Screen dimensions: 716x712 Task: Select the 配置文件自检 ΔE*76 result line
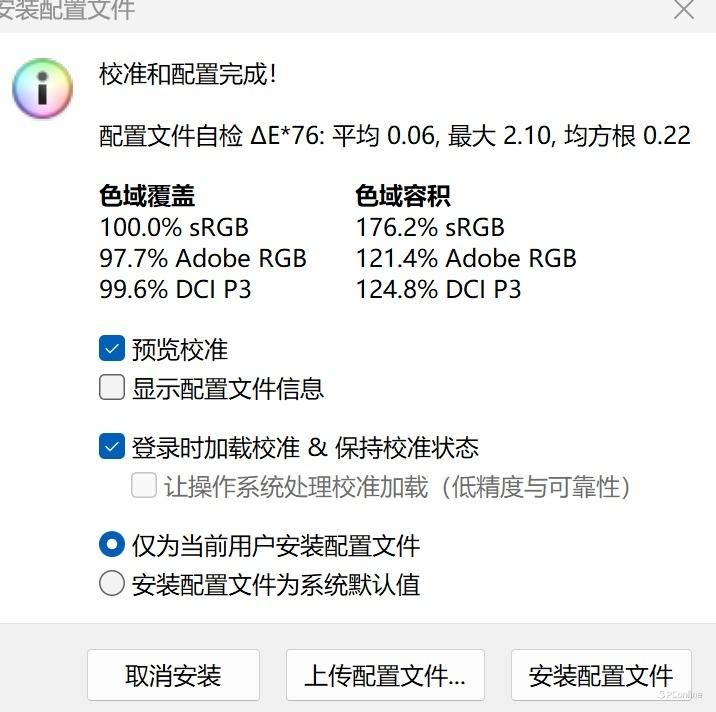(x=395, y=136)
